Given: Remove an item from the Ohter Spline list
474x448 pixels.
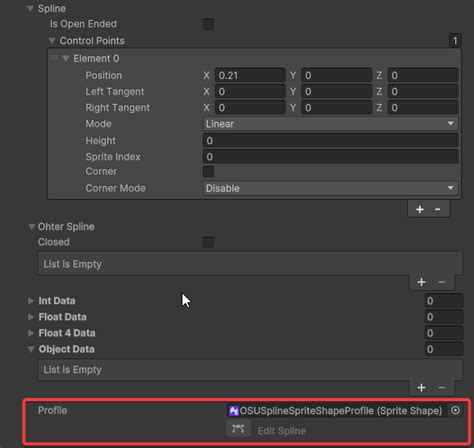Looking at the screenshot, I should click(x=441, y=282).
